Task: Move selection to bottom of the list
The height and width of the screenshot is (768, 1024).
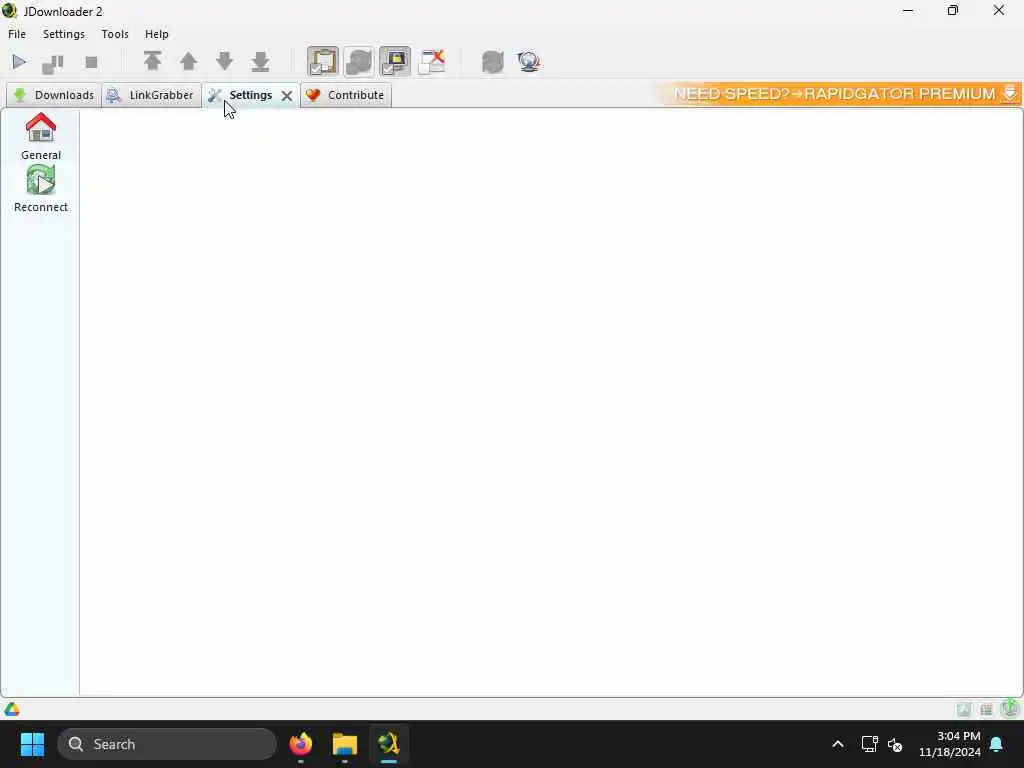Action: 261,61
